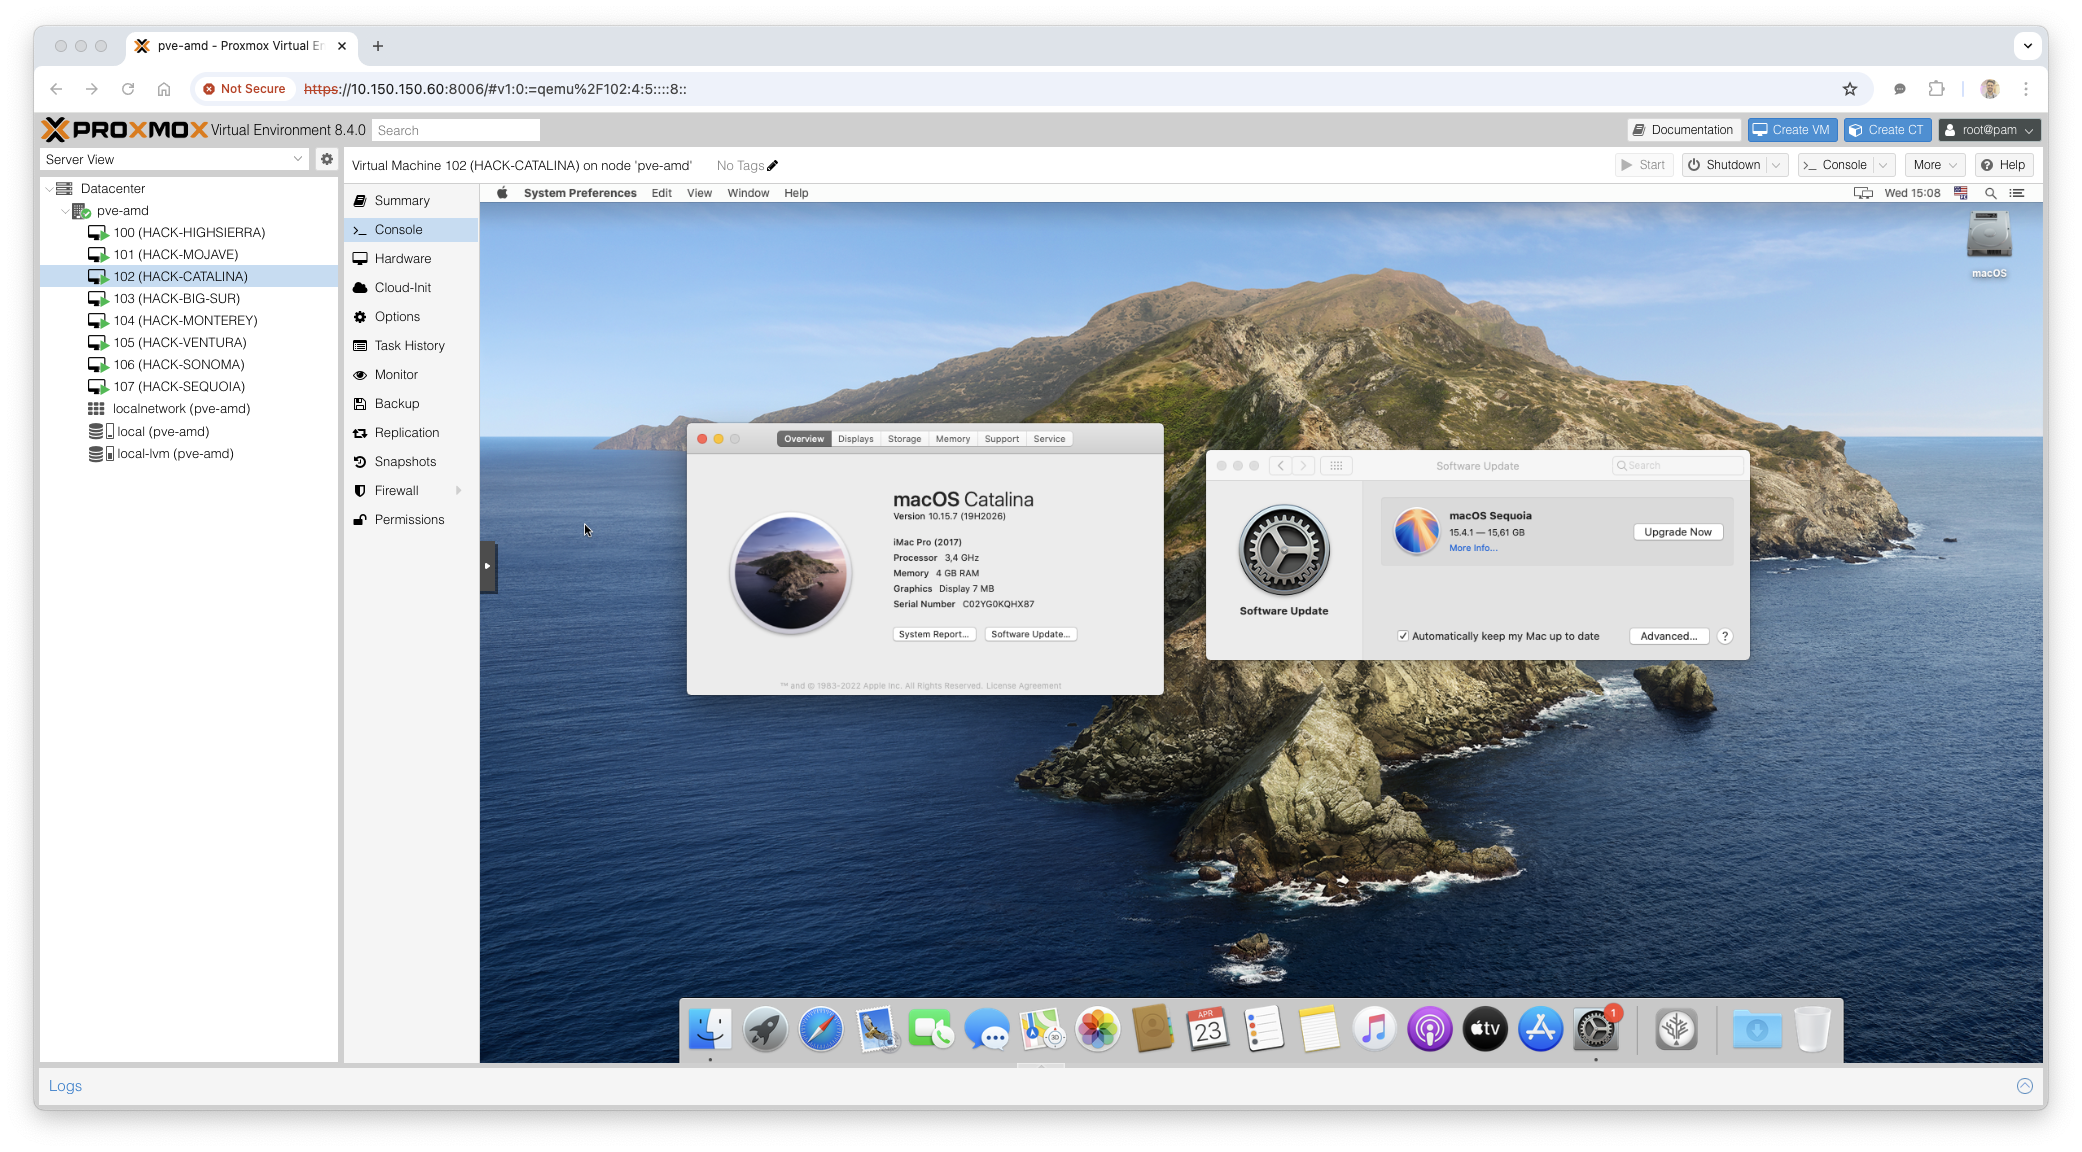Expand the Logs panel arrow icon

[x=2024, y=1086]
